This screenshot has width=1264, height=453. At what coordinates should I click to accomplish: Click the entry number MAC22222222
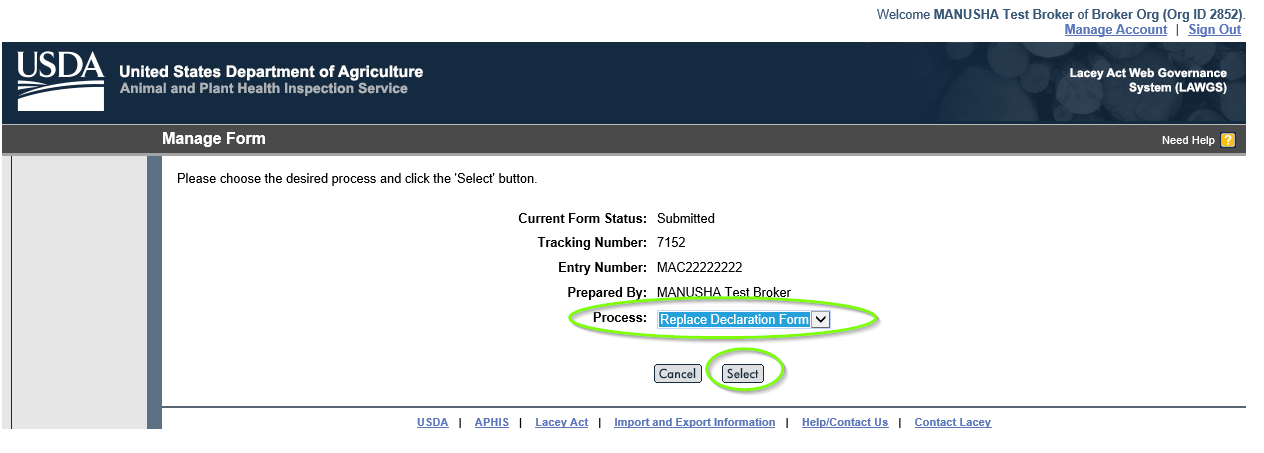(699, 267)
